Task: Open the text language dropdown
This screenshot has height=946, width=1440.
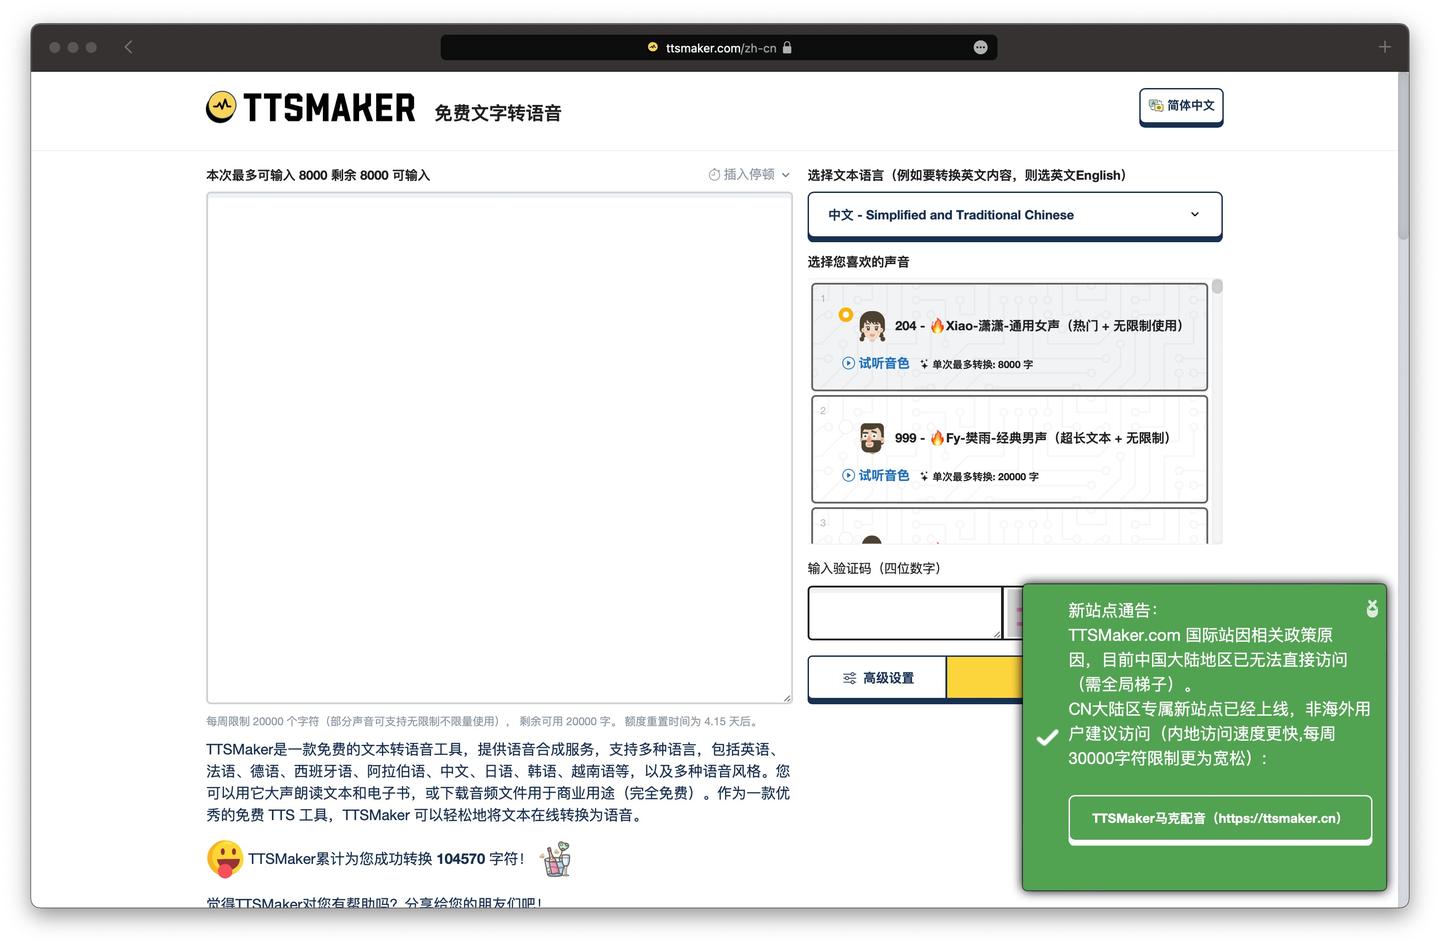Action: 1014,215
